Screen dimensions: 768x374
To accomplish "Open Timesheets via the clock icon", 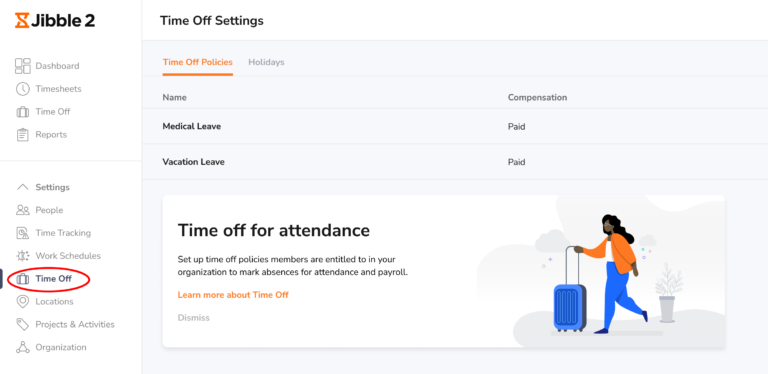I will (23, 89).
